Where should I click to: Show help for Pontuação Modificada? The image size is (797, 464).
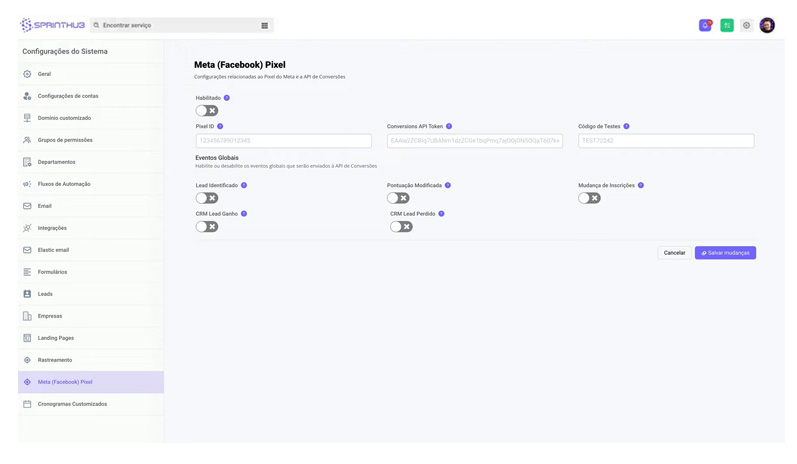coord(448,185)
